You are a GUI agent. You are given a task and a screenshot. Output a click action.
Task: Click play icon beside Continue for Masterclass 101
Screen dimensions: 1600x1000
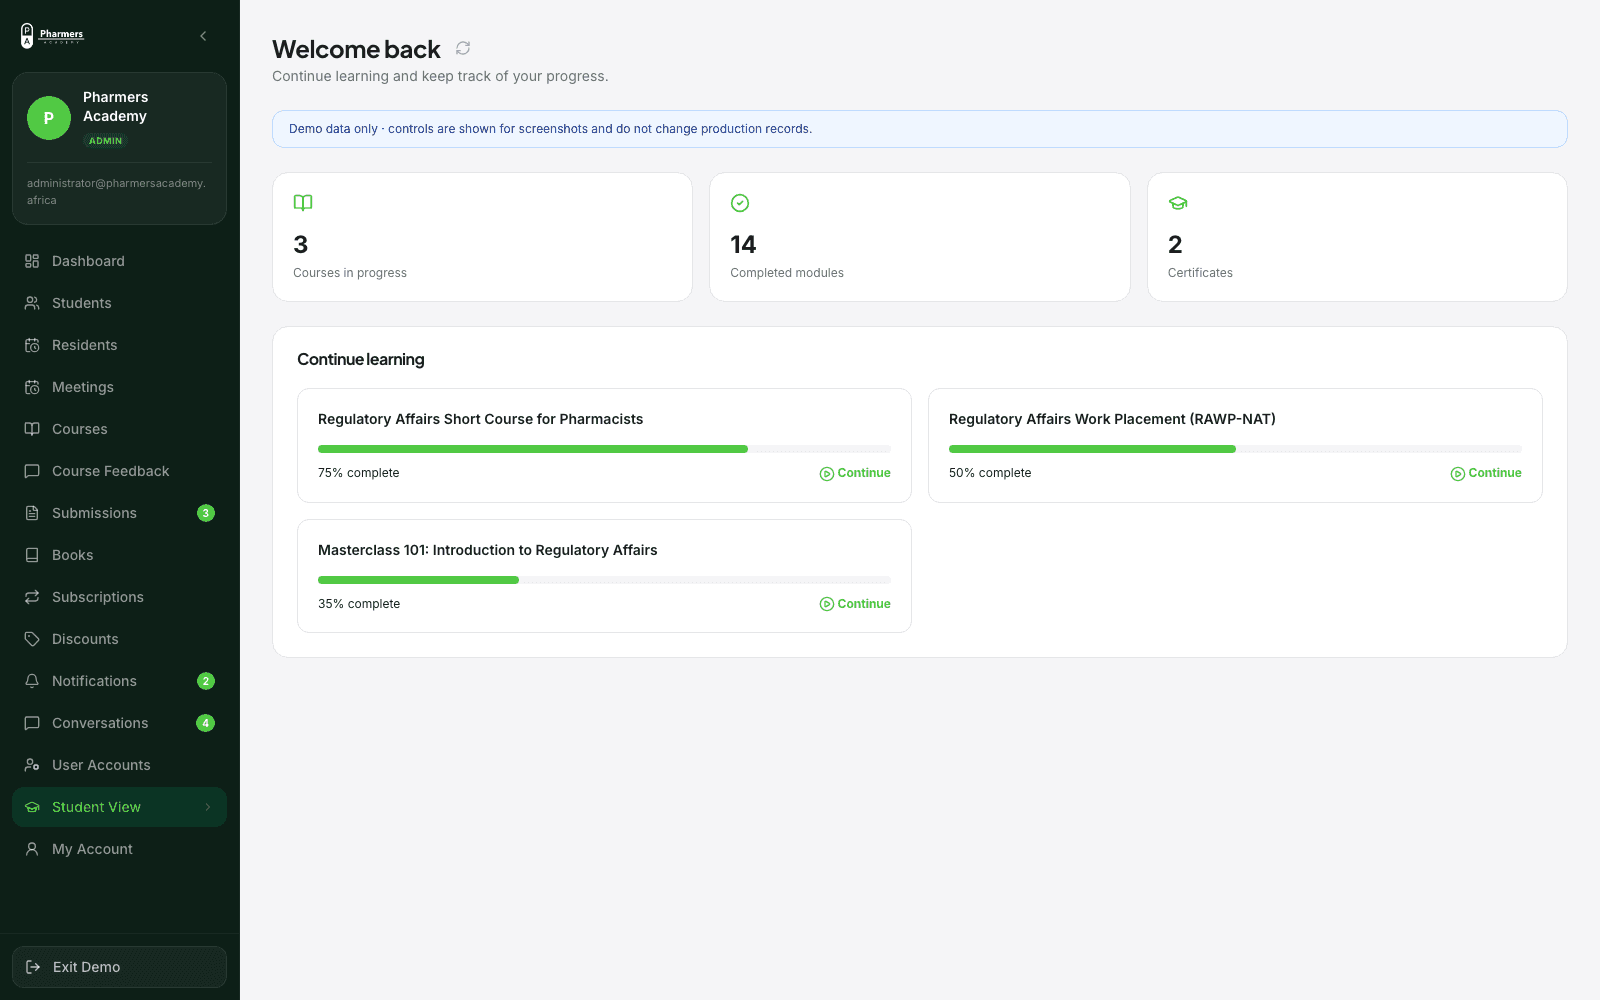point(827,604)
